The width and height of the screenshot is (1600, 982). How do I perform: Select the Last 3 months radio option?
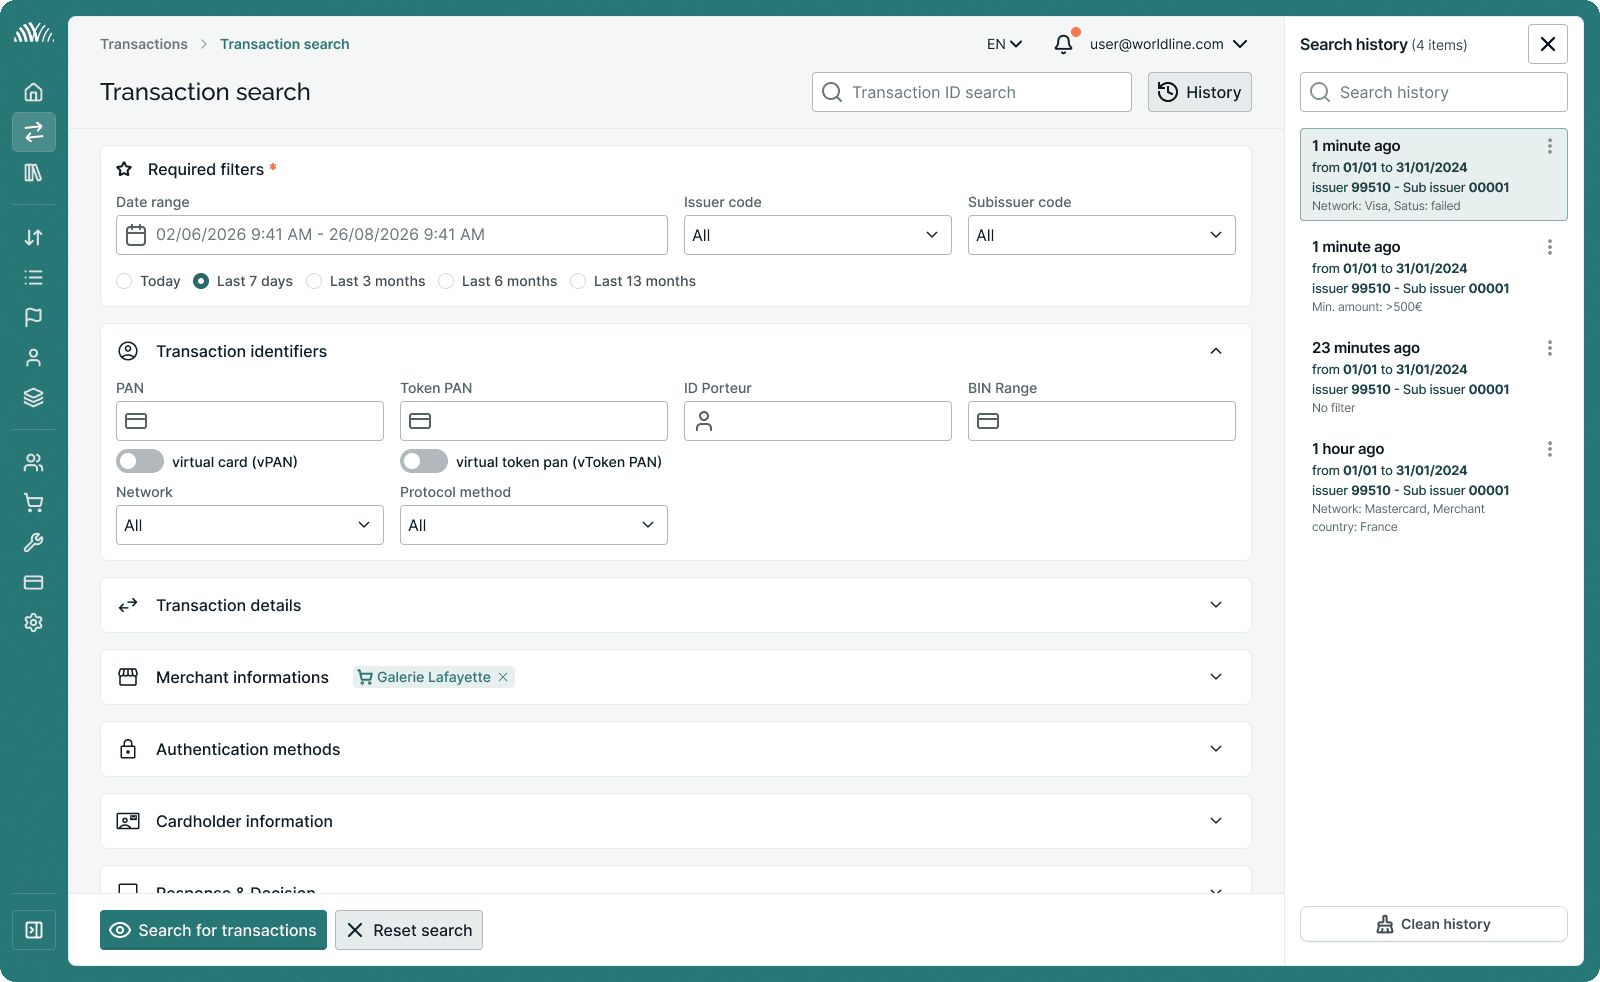[x=314, y=281]
